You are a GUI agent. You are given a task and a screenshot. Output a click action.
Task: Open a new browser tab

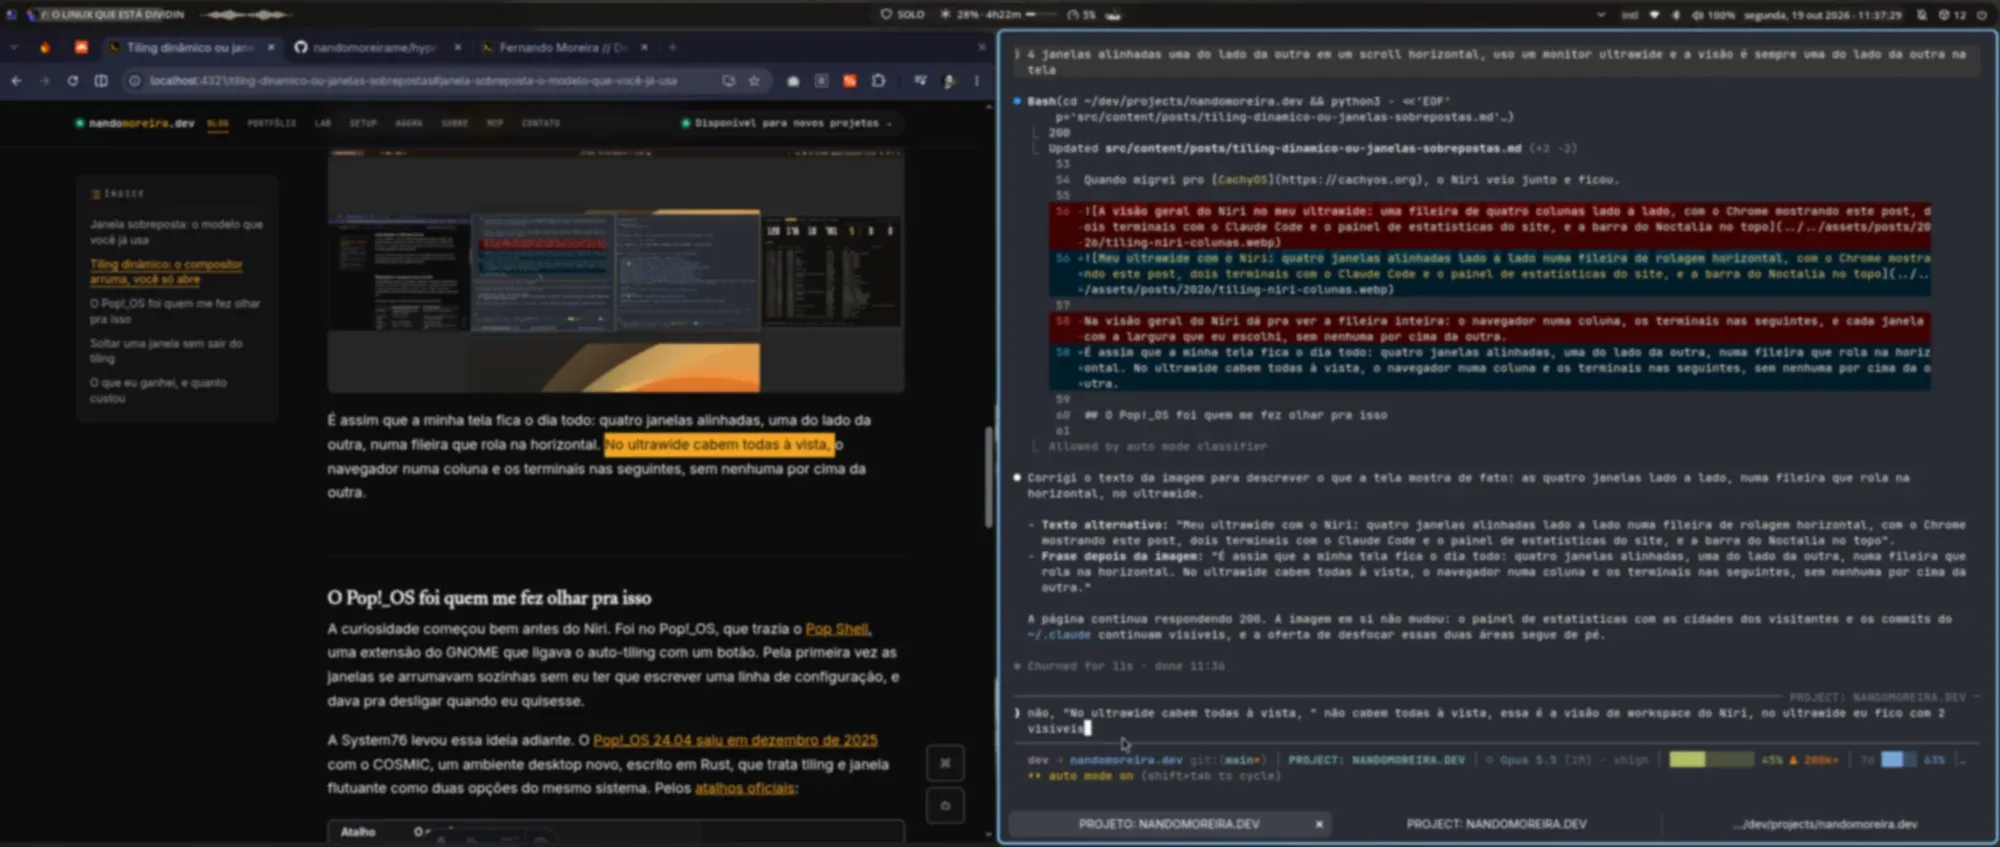click(x=673, y=47)
